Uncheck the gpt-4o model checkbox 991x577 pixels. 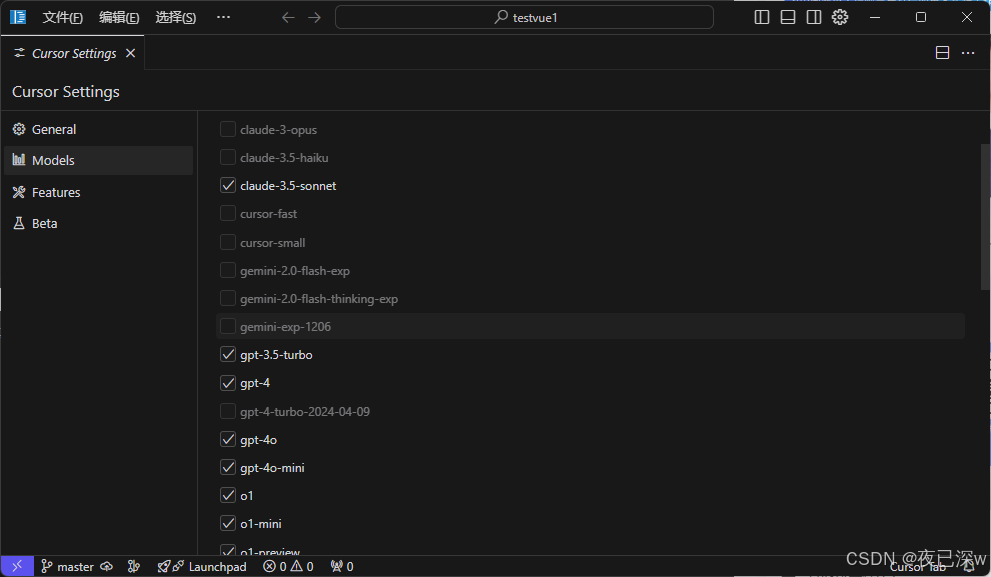(228, 439)
